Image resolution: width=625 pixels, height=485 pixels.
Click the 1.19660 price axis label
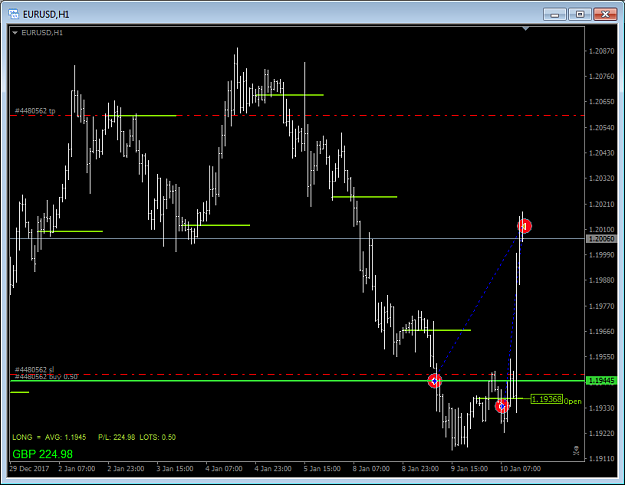point(602,332)
